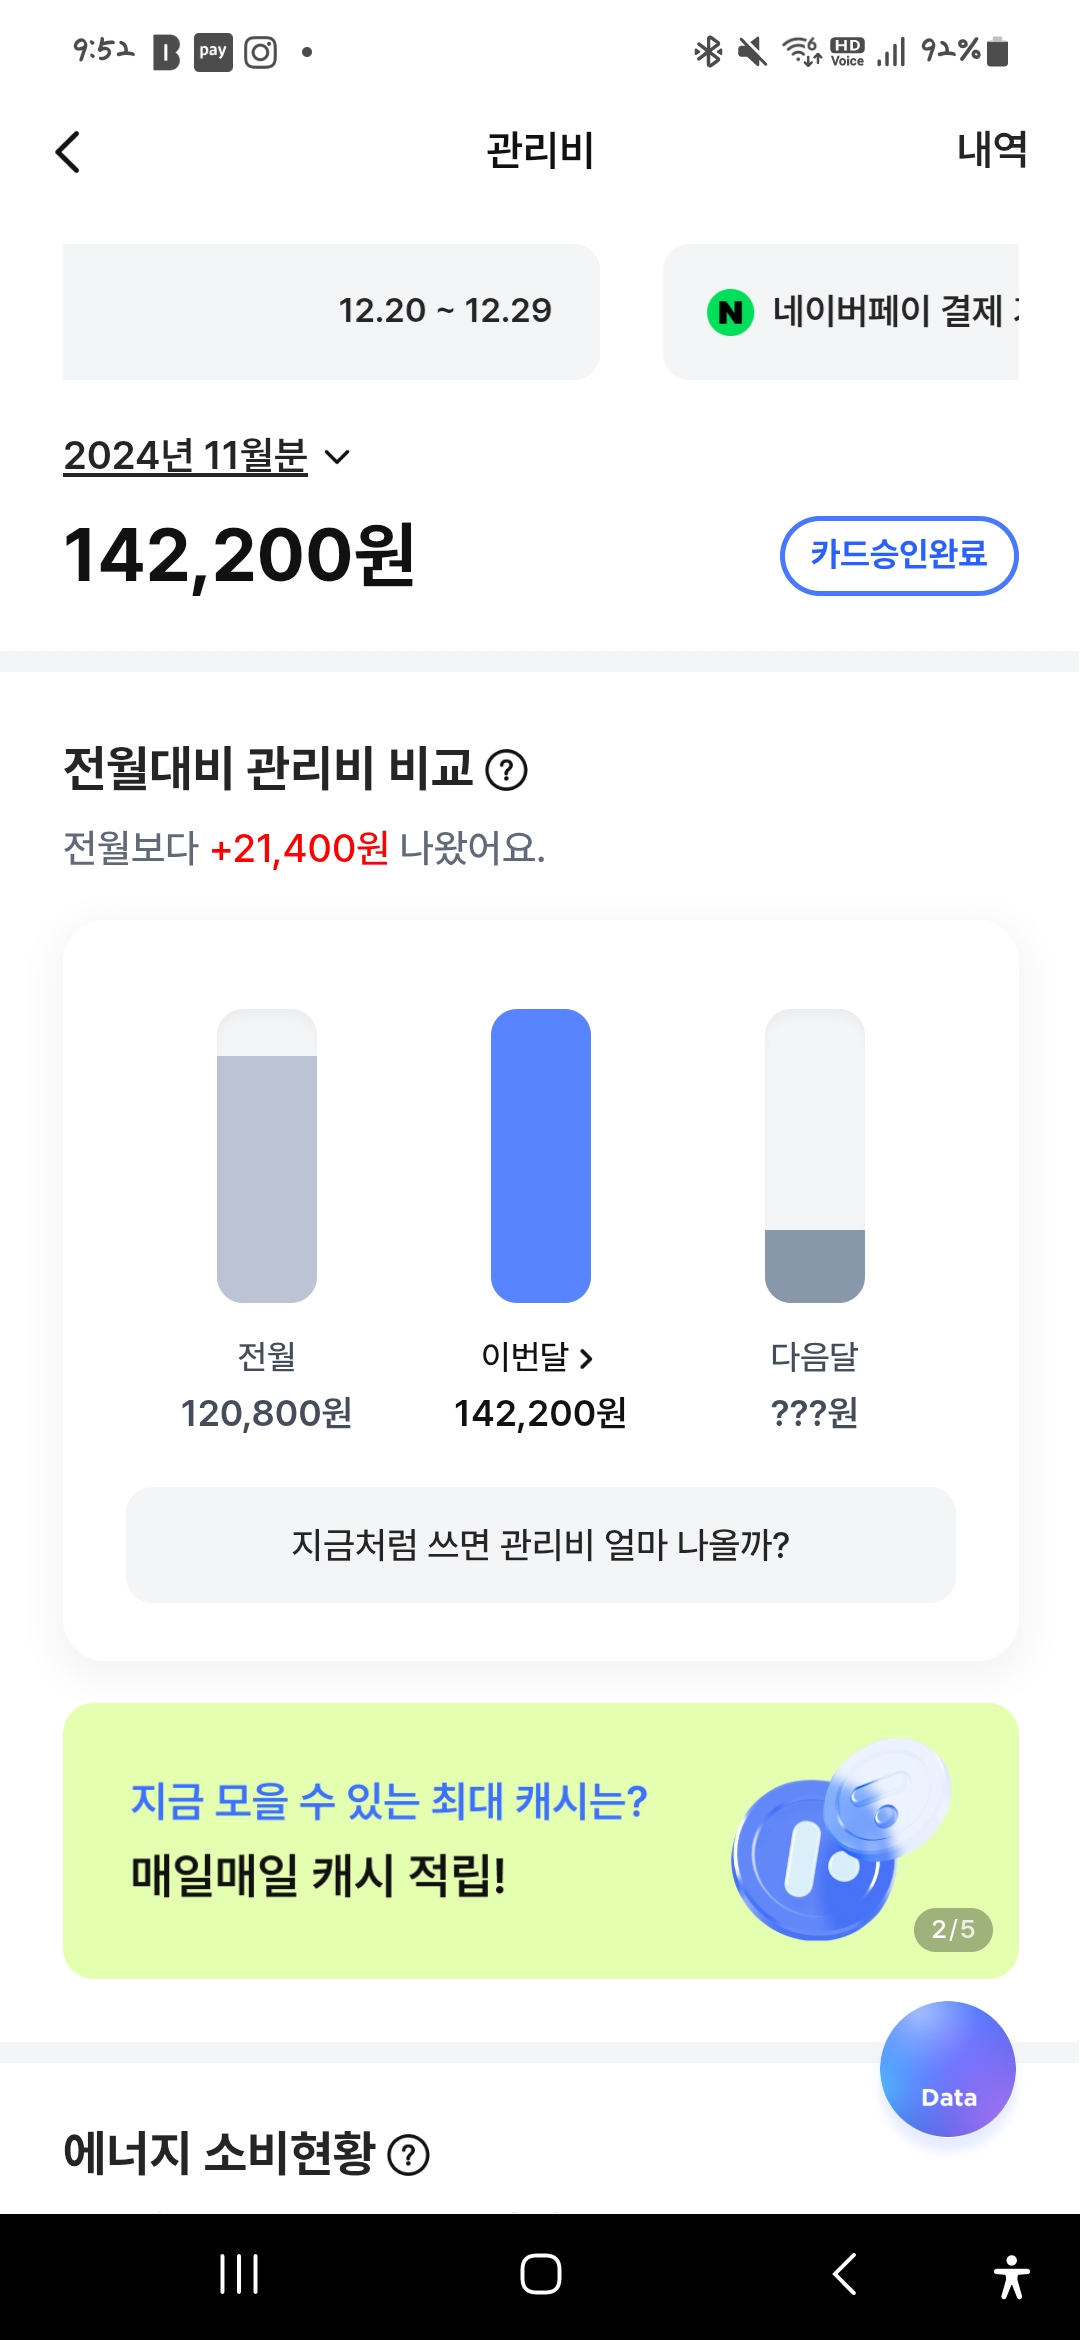Open 이번달 details via arrow
The image size is (1080, 2340).
click(x=586, y=1358)
